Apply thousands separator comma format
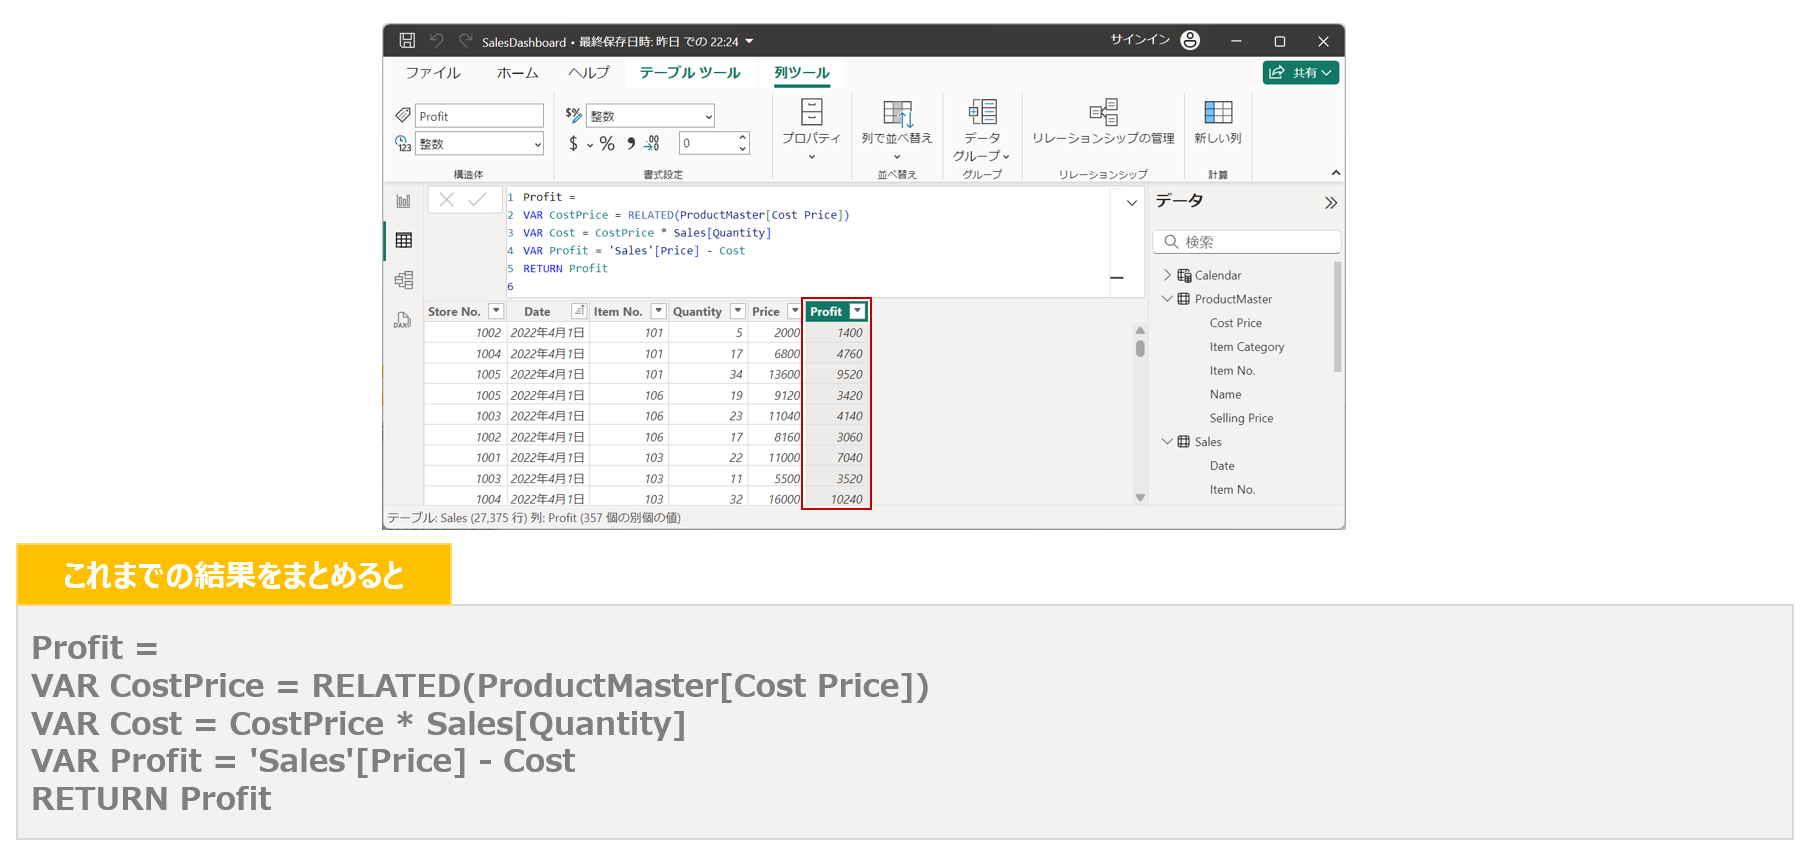Image resolution: width=1802 pixels, height=861 pixels. [631, 144]
